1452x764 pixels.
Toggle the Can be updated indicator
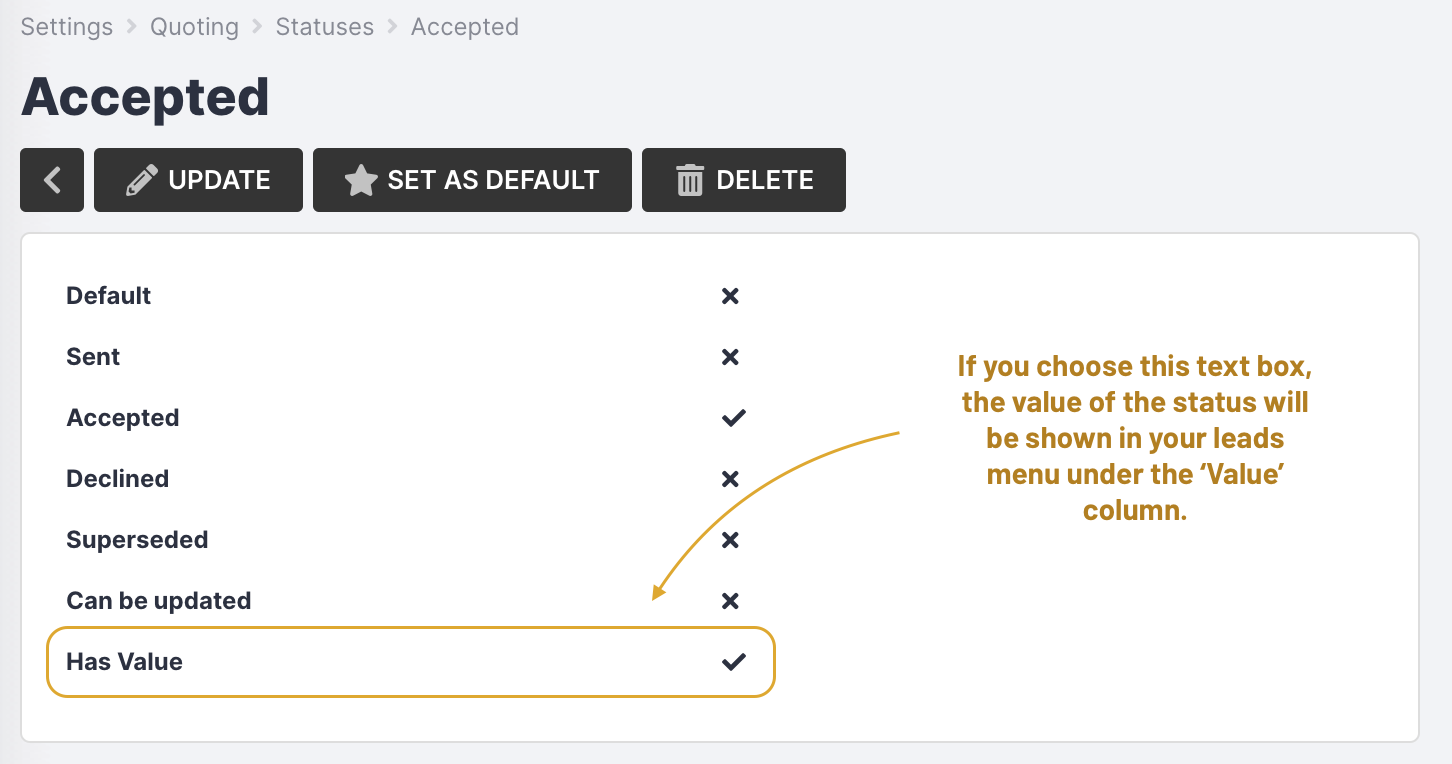(730, 600)
